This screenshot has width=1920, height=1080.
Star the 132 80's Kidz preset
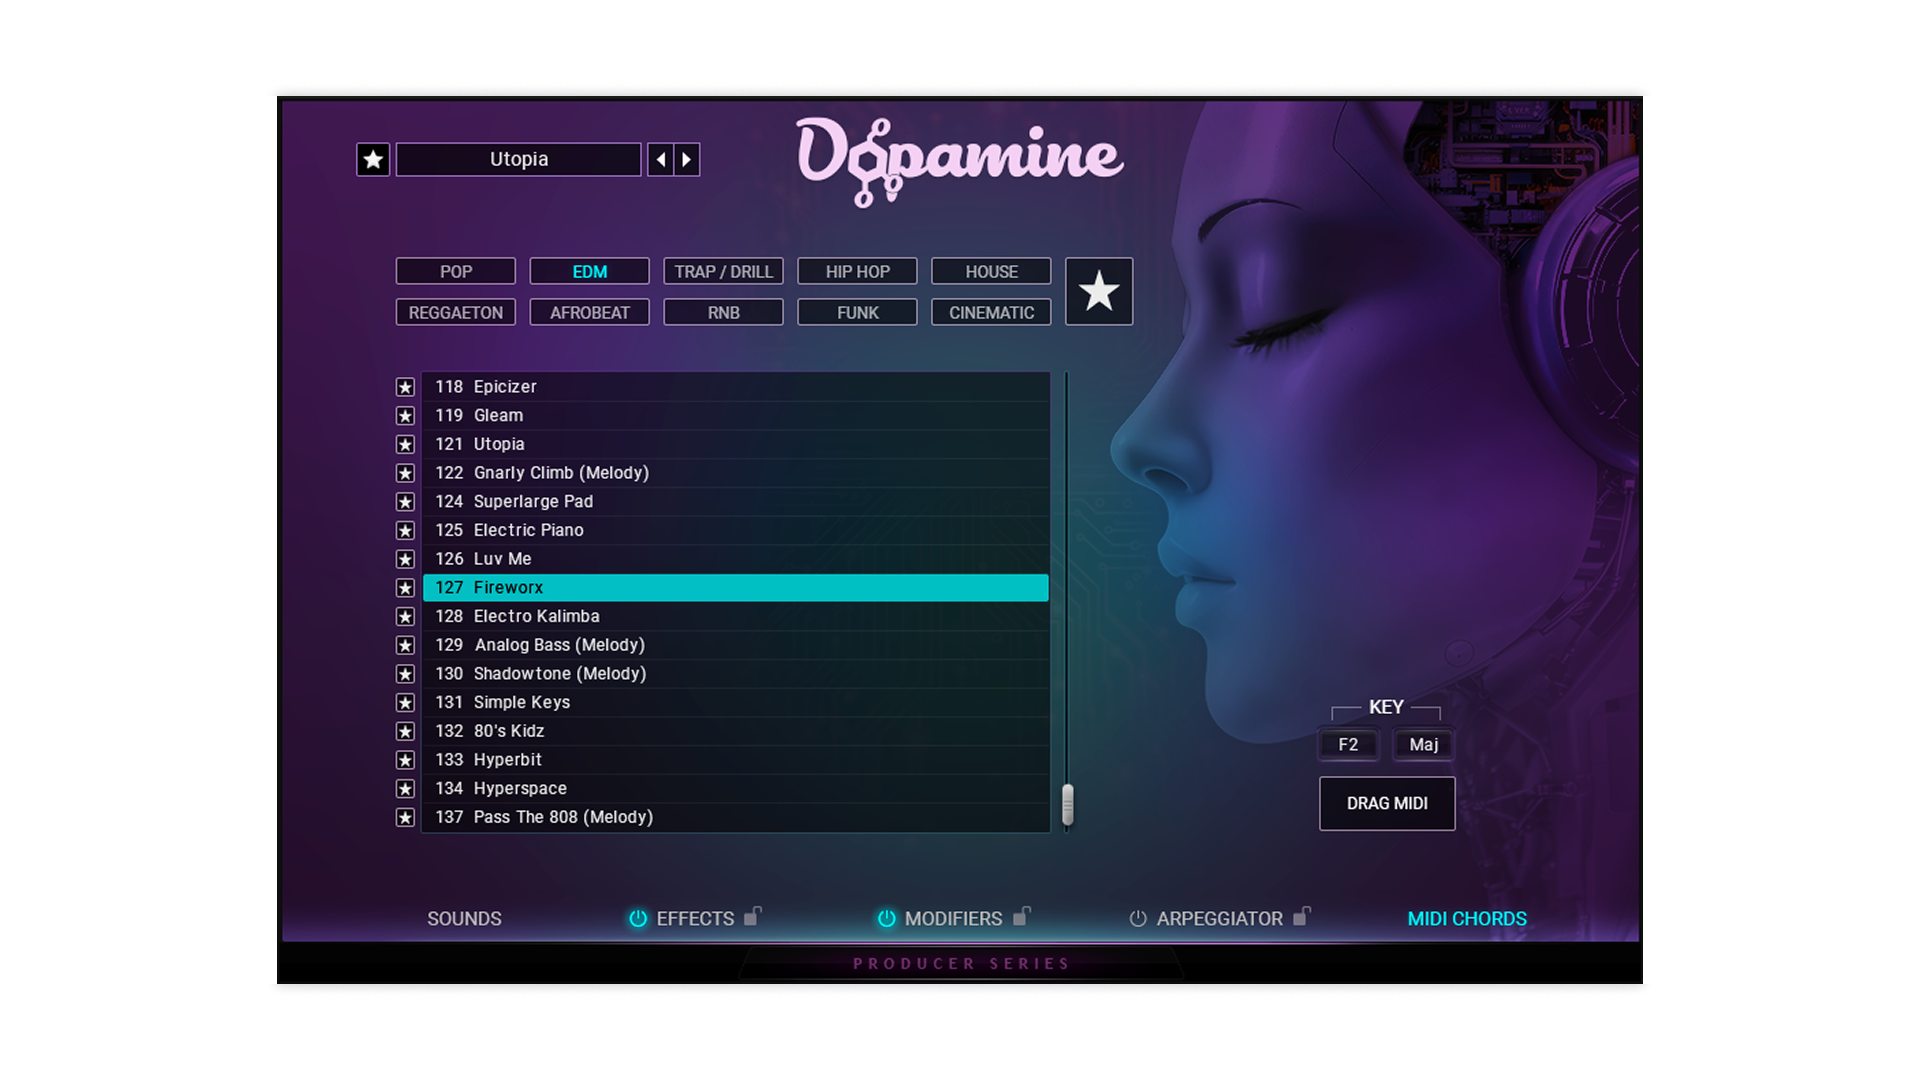click(x=405, y=732)
